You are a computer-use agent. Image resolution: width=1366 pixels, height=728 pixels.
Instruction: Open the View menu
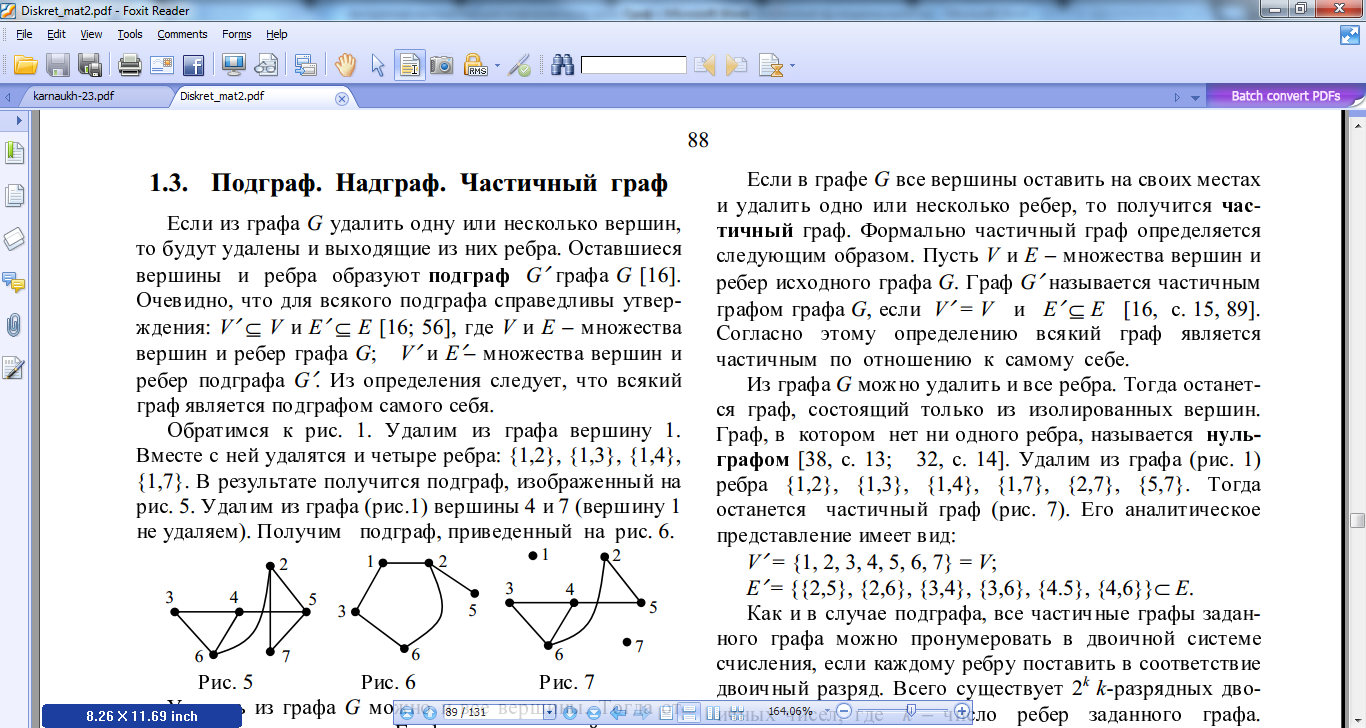point(92,34)
